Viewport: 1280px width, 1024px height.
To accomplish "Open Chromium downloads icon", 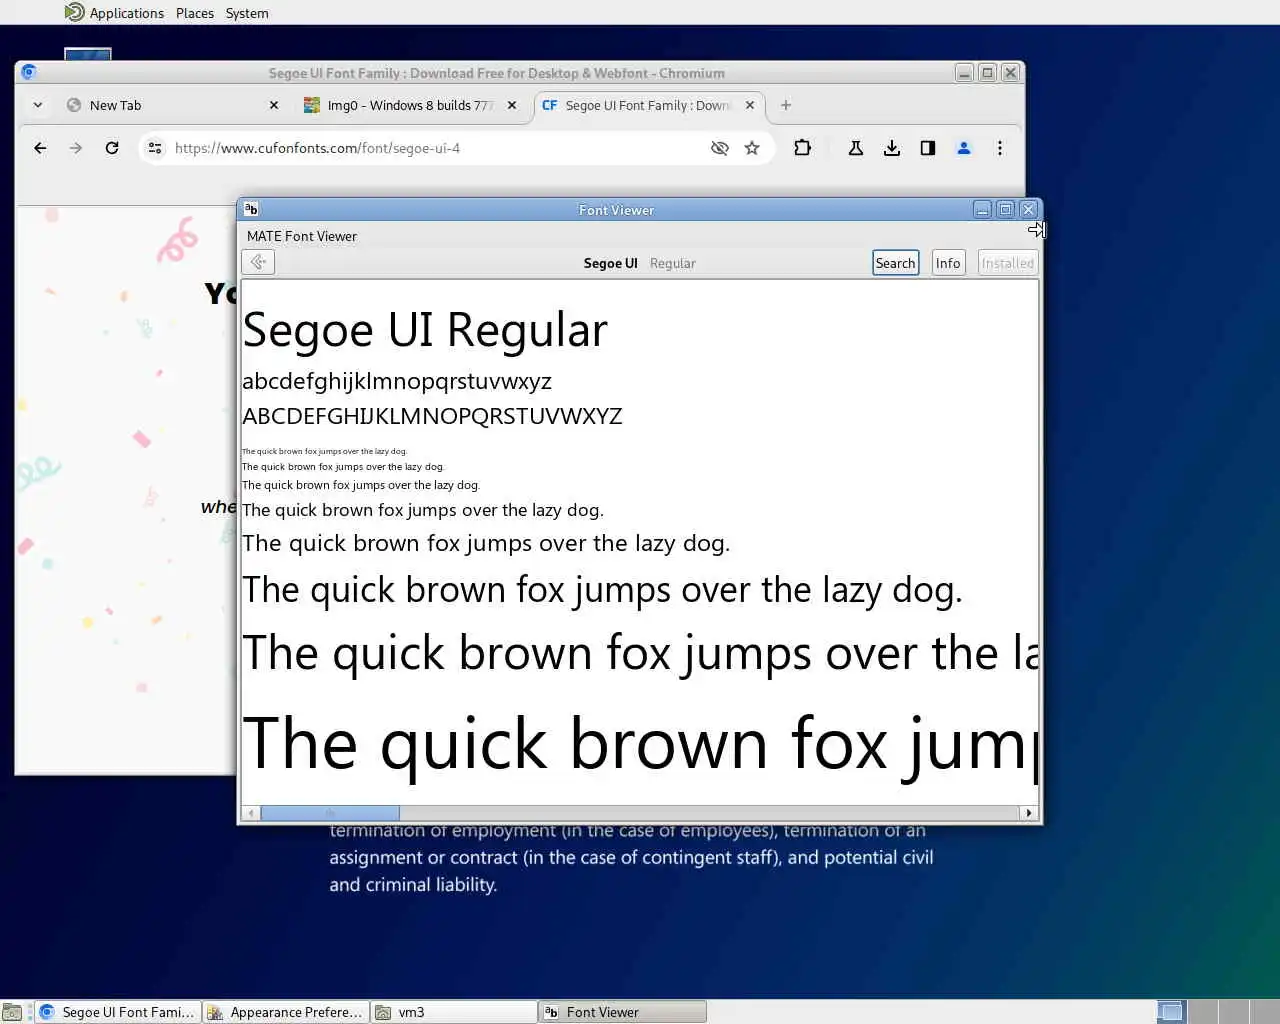I will pos(892,148).
